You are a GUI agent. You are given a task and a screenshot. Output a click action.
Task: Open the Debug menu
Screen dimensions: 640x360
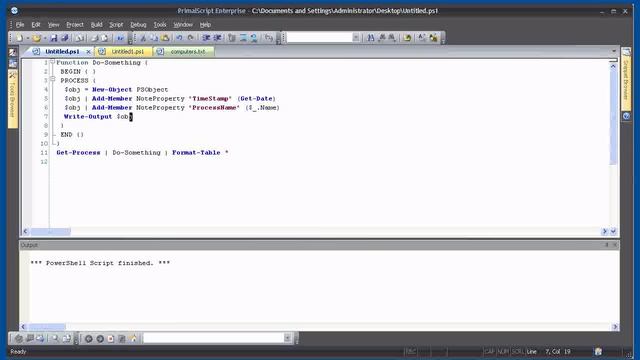pos(138,25)
